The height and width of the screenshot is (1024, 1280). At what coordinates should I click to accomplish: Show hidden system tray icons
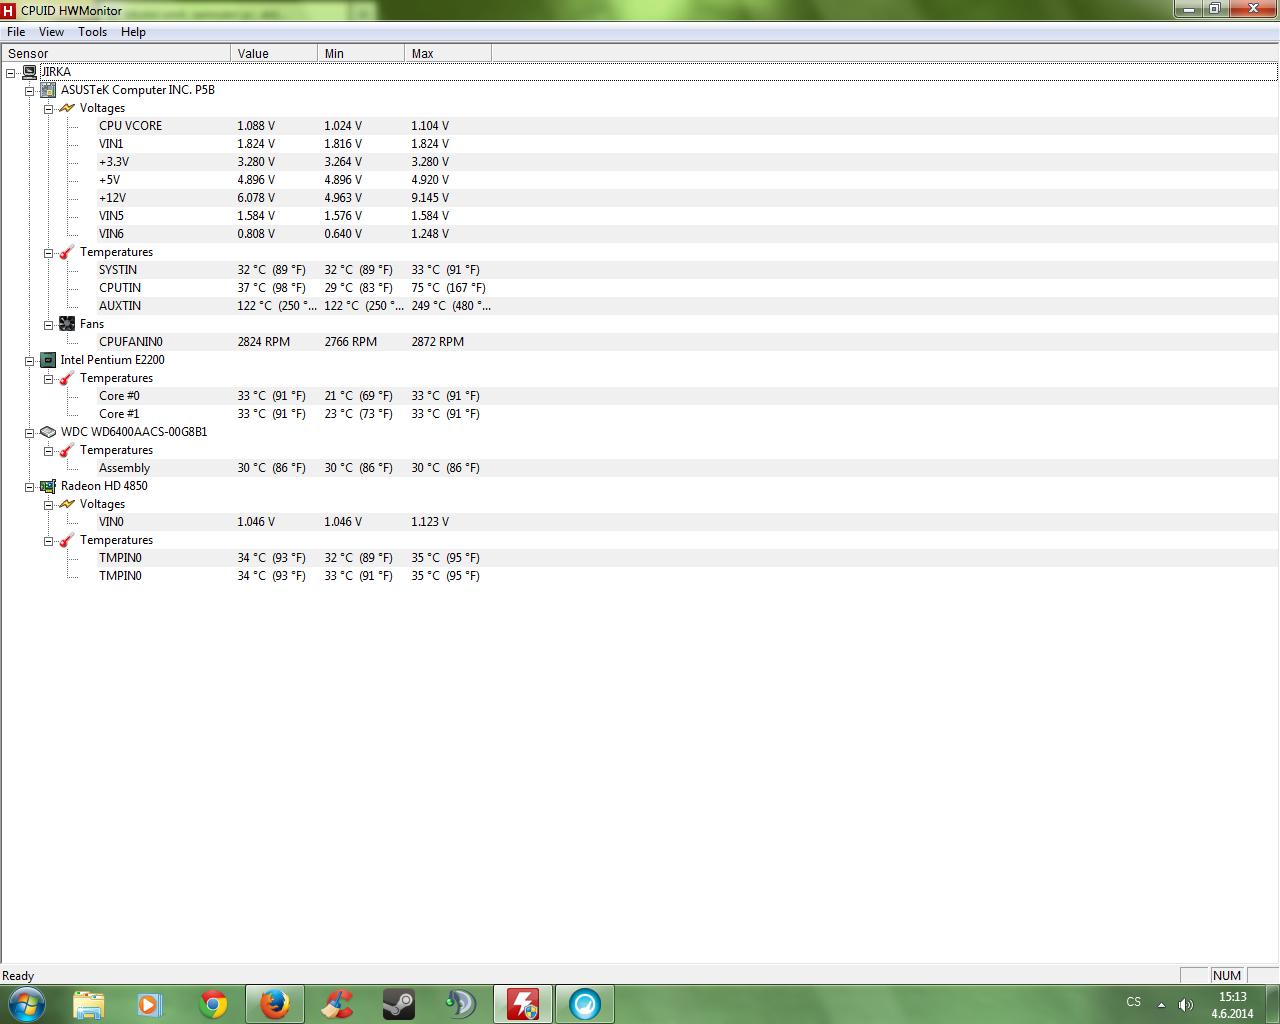click(1161, 1005)
